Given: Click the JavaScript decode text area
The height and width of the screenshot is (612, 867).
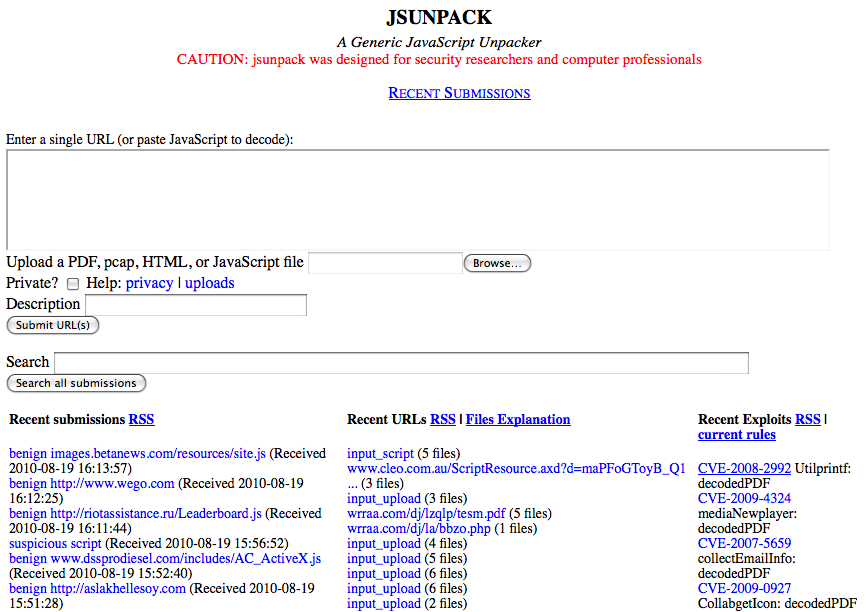Looking at the screenshot, I should pyautogui.click(x=417, y=199).
